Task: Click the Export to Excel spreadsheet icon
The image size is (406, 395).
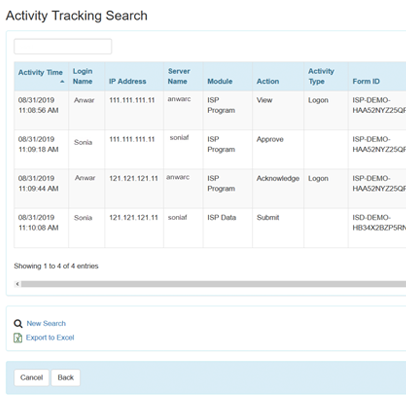Action: point(18,338)
